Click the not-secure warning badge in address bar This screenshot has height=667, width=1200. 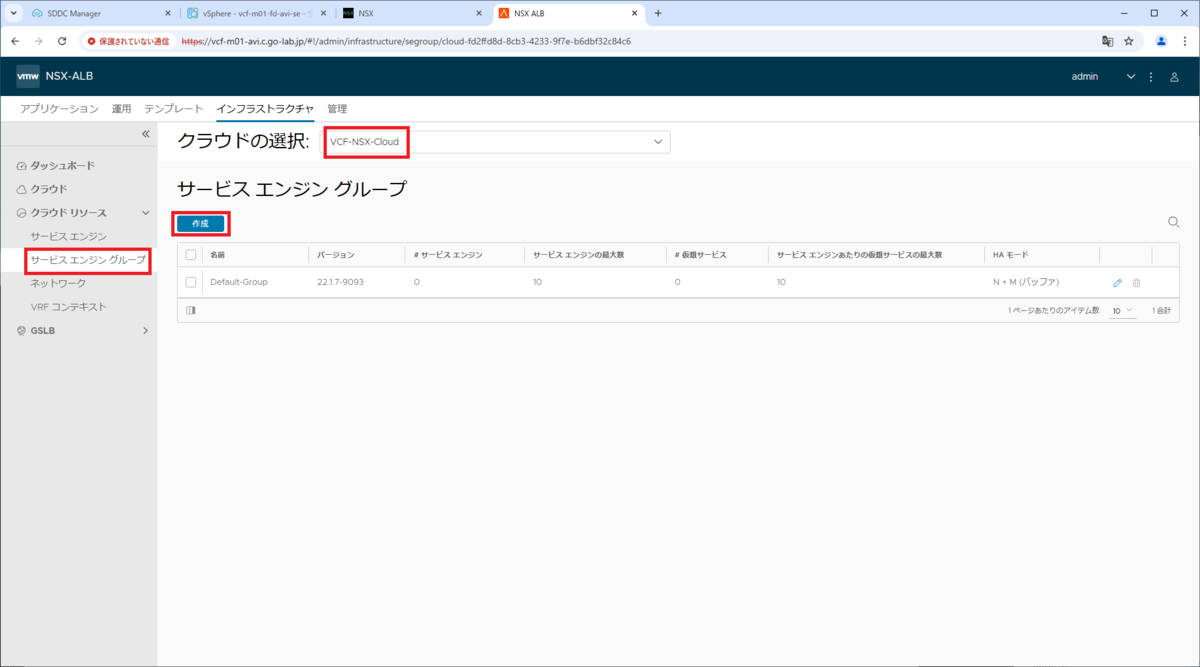click(x=127, y=42)
